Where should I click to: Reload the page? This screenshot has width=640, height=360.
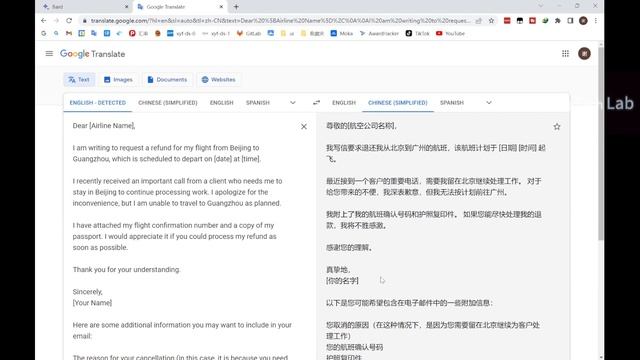coord(69,20)
